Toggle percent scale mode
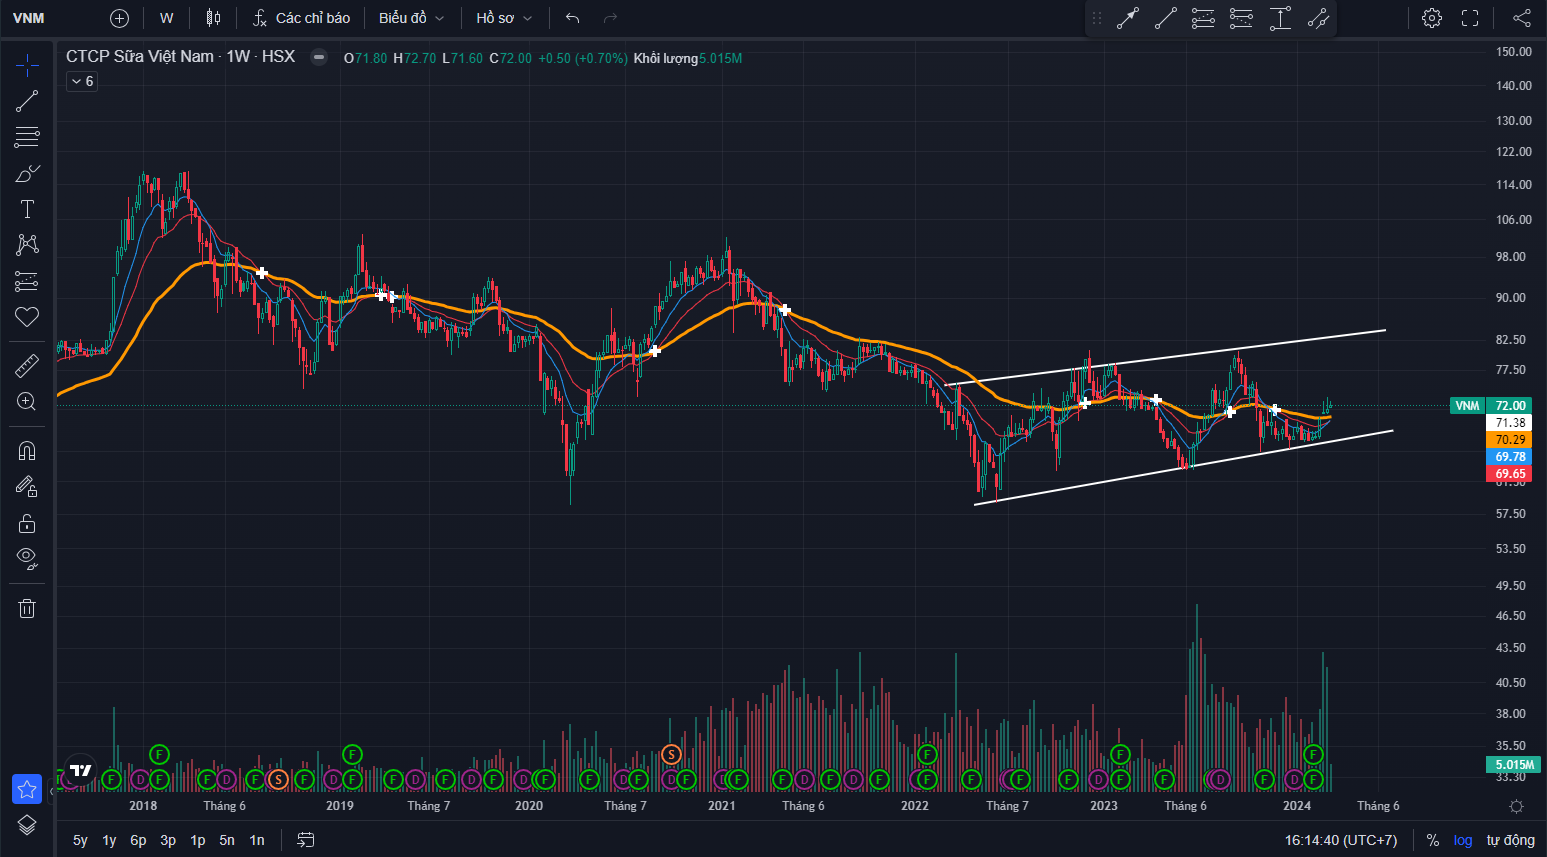Screen dimensions: 1547x857 pyautogui.click(x=1433, y=840)
